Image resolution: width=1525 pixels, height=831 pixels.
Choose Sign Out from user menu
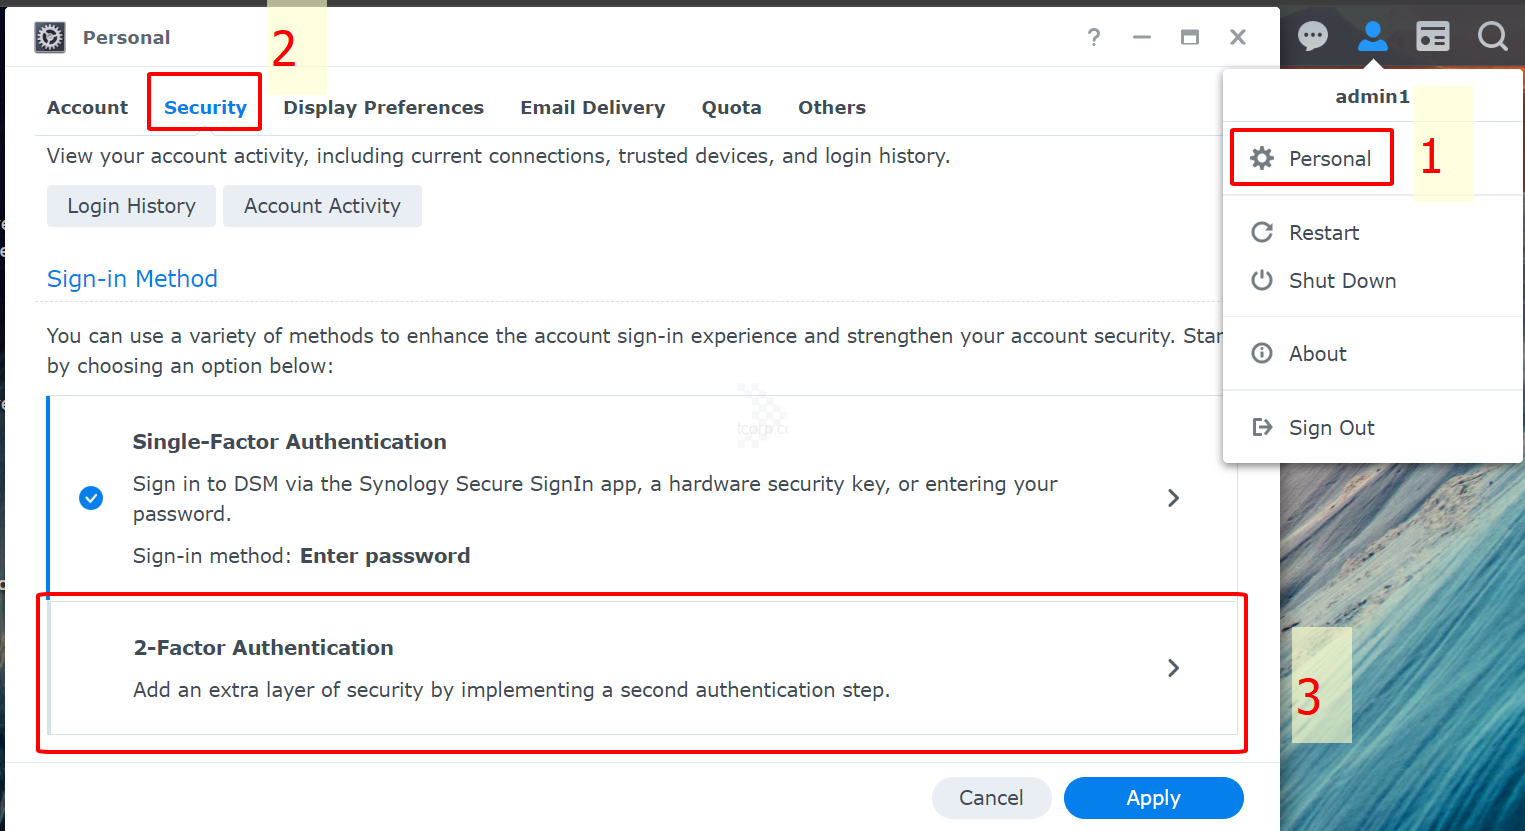click(1330, 428)
